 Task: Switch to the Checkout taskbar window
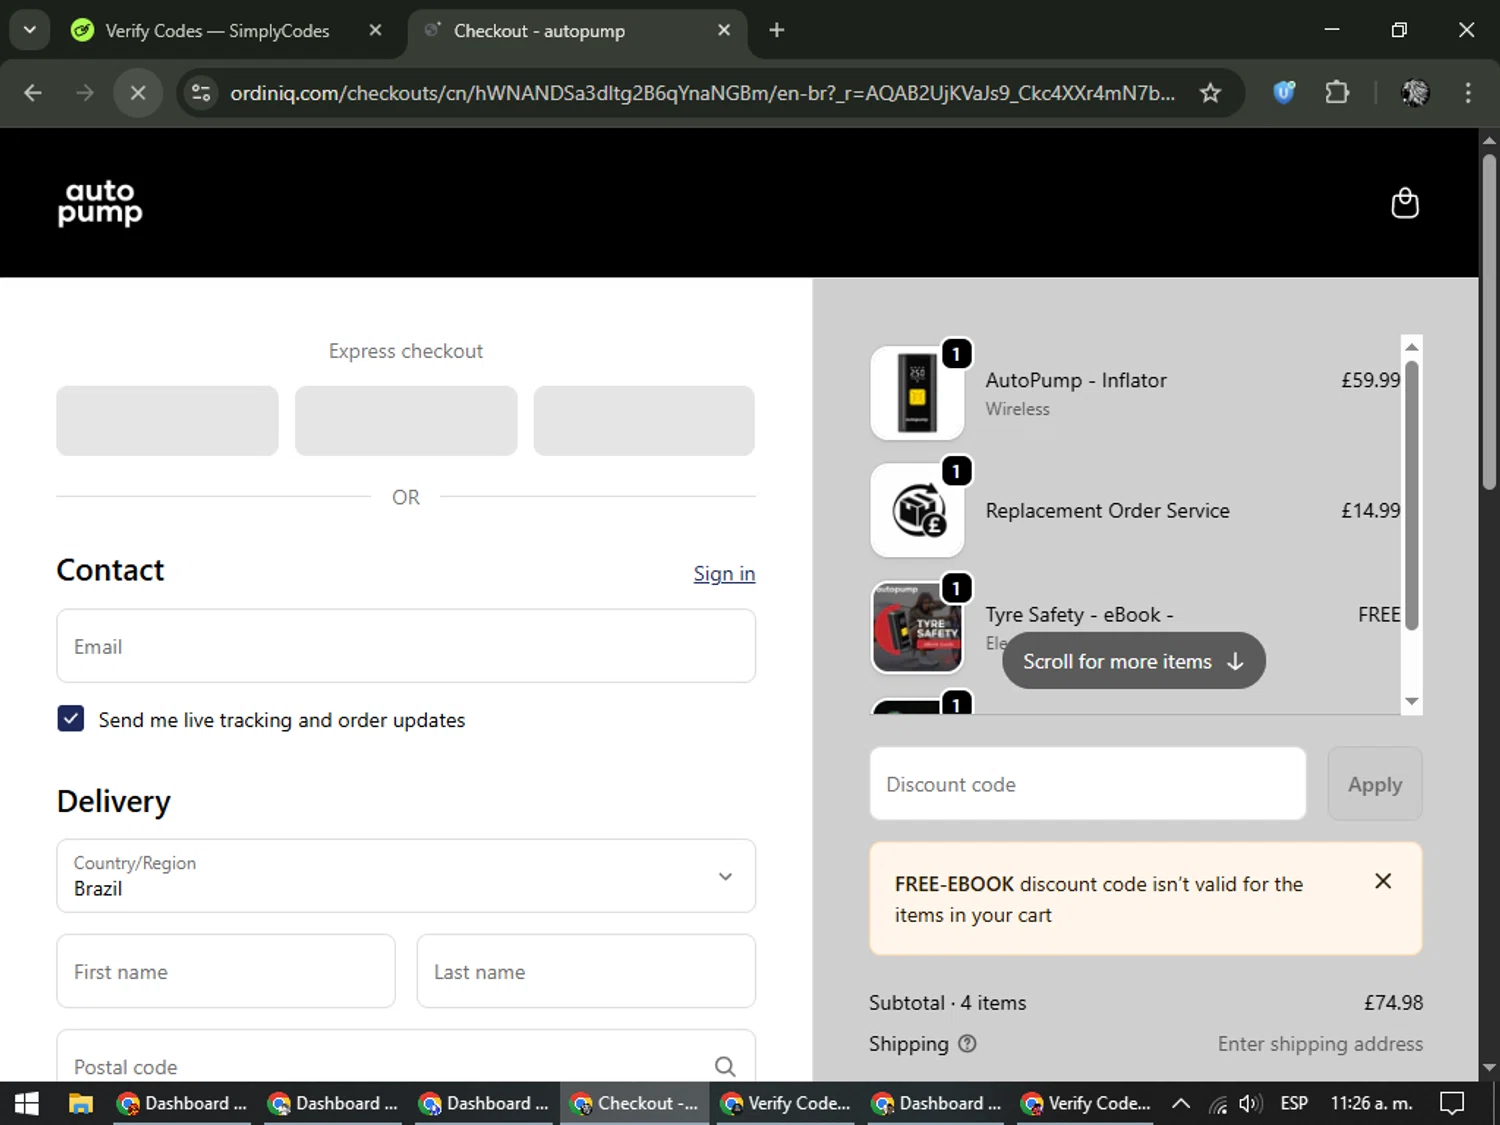tap(635, 1103)
